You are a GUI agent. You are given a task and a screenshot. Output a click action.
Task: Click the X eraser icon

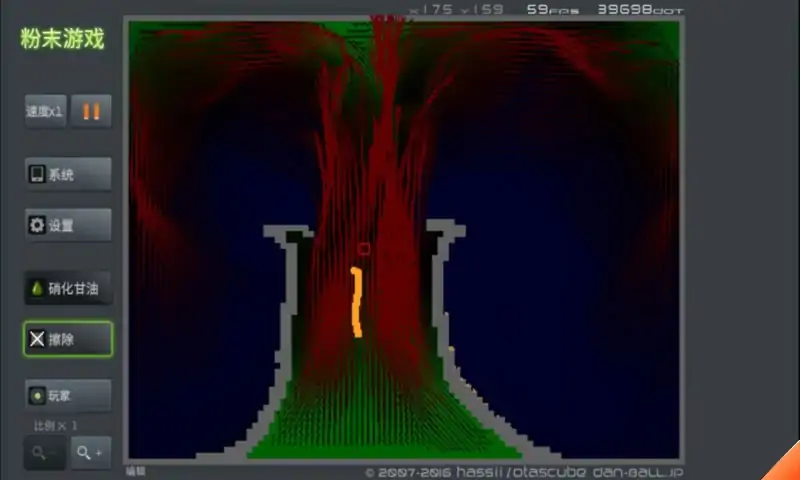pyautogui.click(x=37, y=340)
